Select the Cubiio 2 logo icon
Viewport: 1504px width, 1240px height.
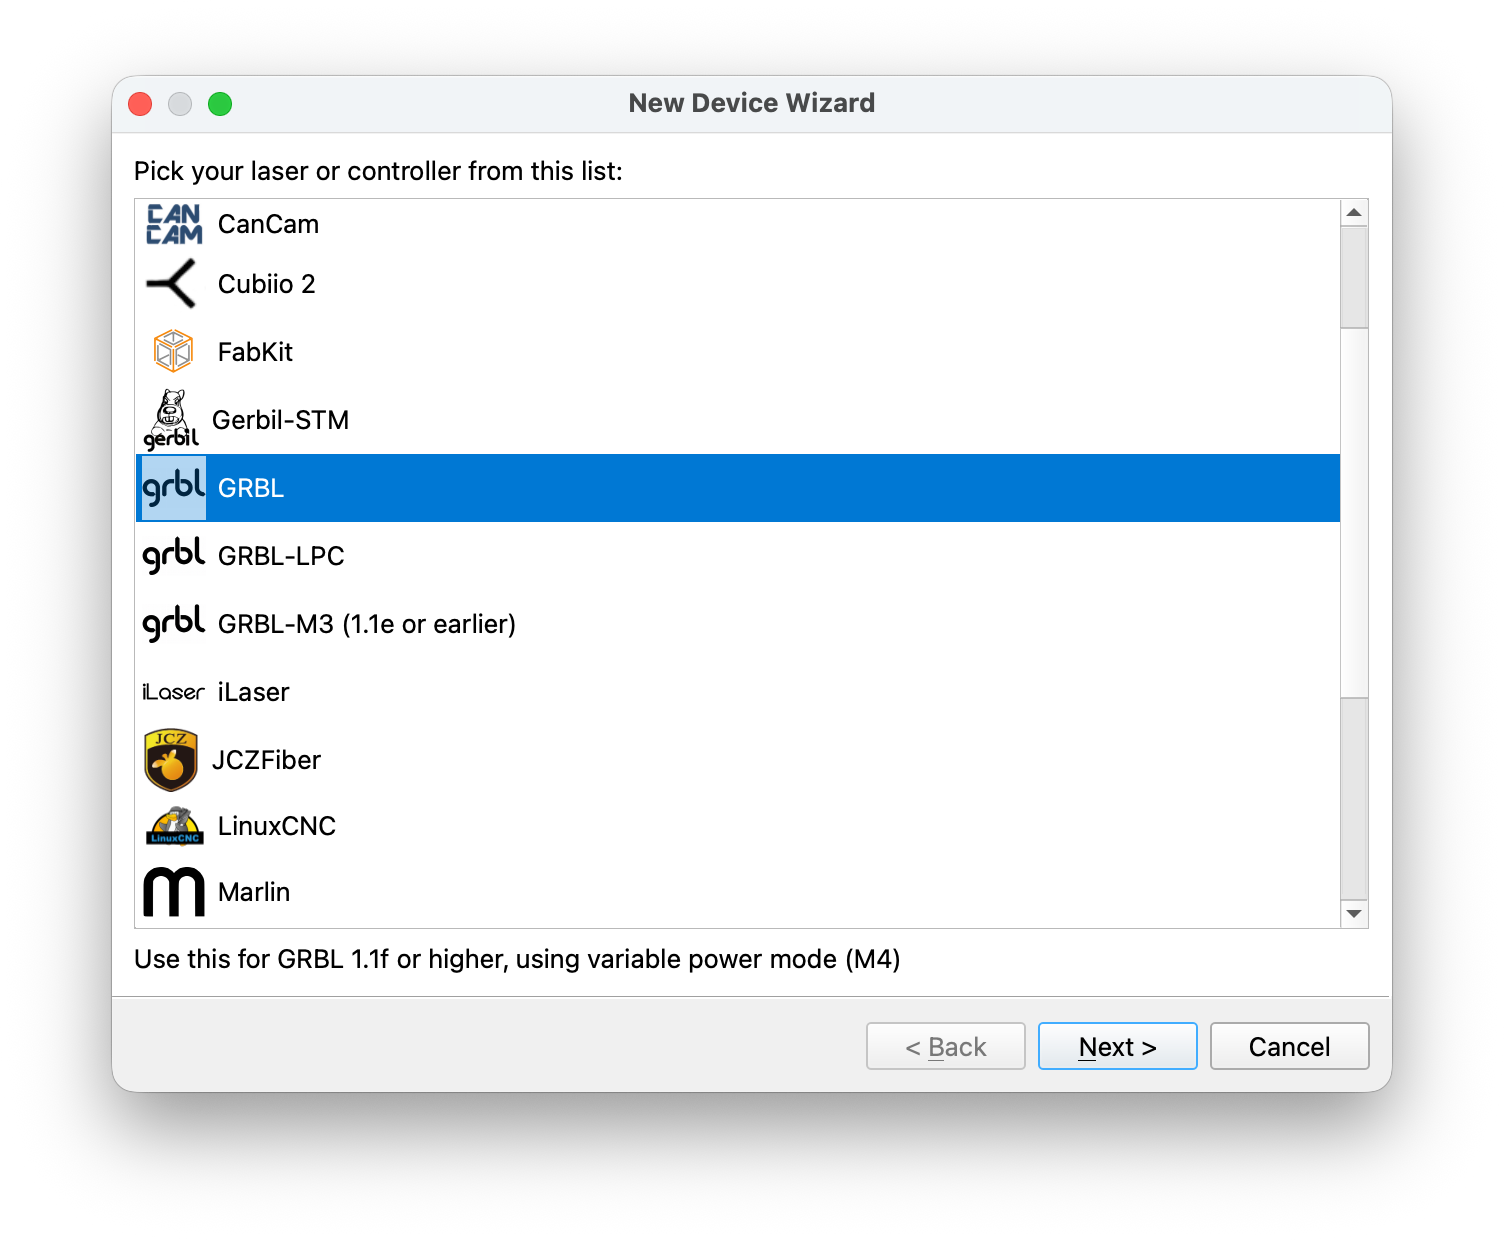click(172, 284)
